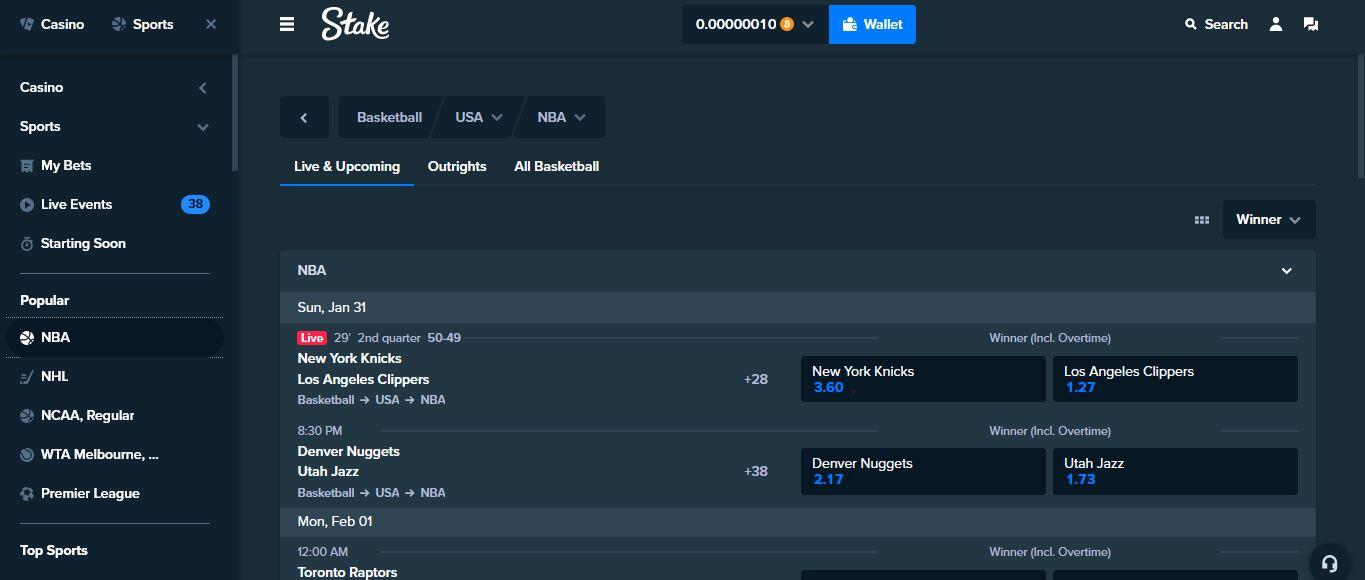Open the chat bubbles icon
The height and width of the screenshot is (580, 1365).
1311,24
